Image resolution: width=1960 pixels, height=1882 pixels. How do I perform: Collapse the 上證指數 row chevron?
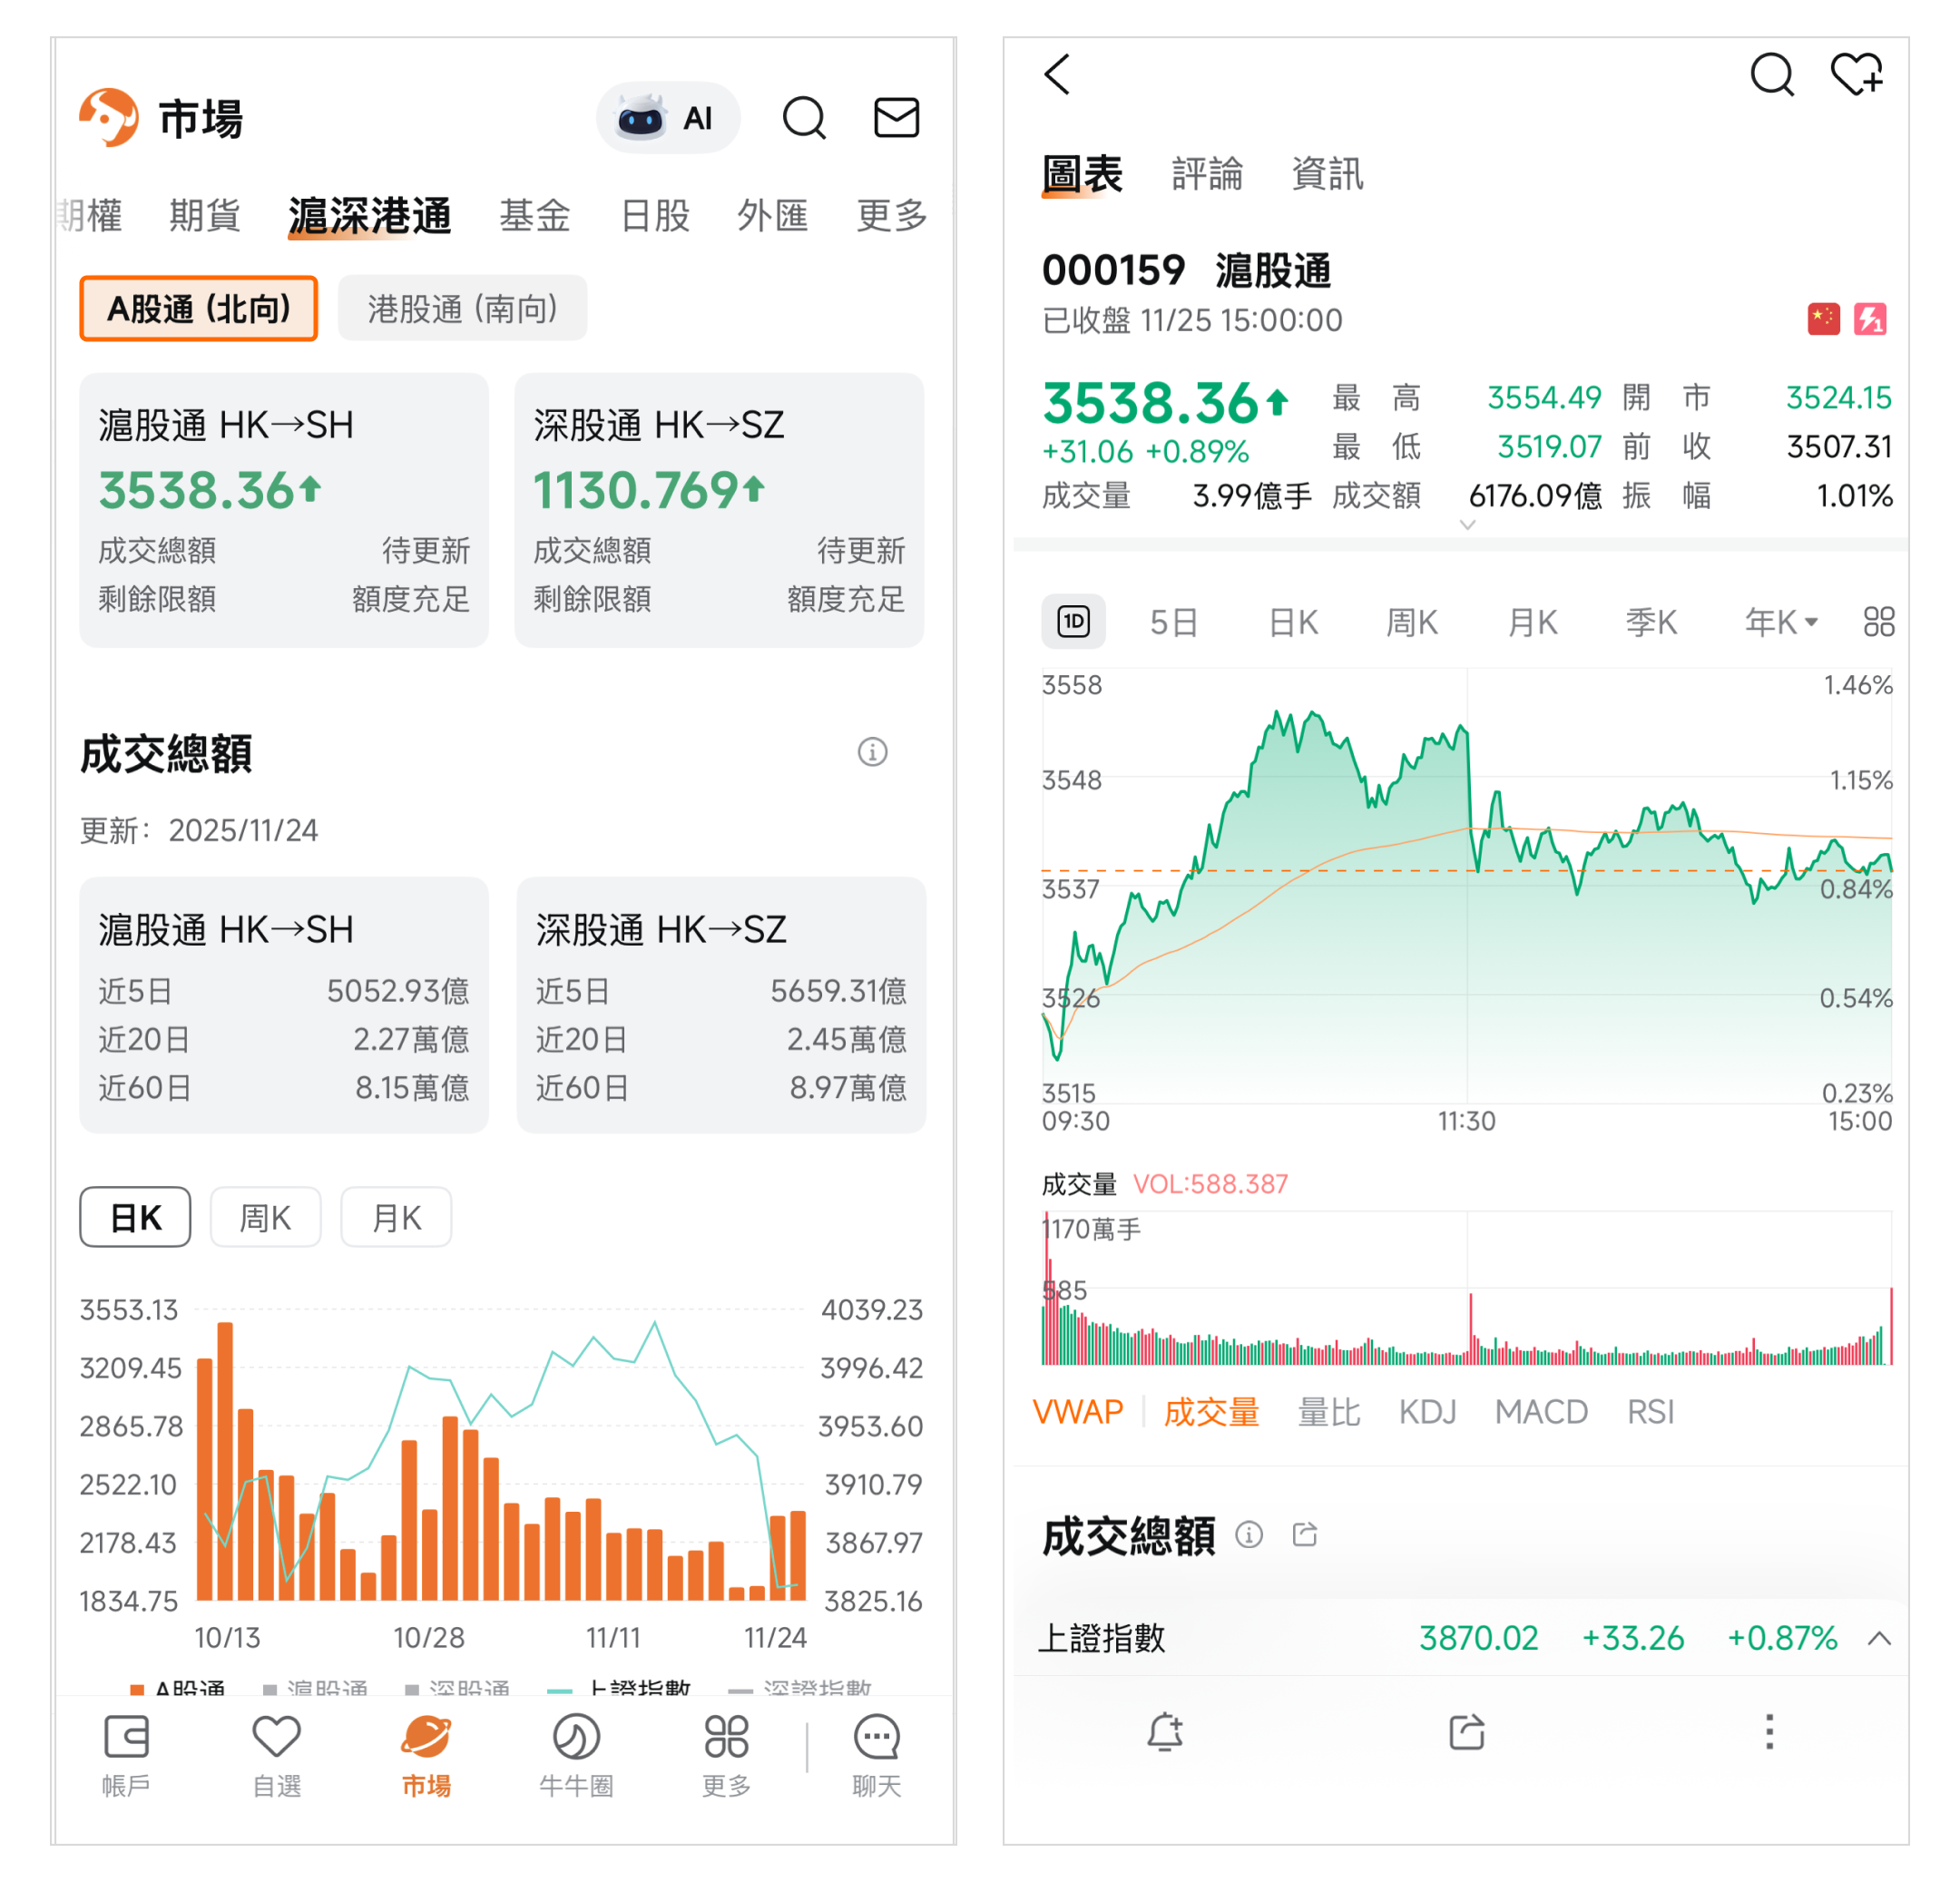click(x=1879, y=1638)
